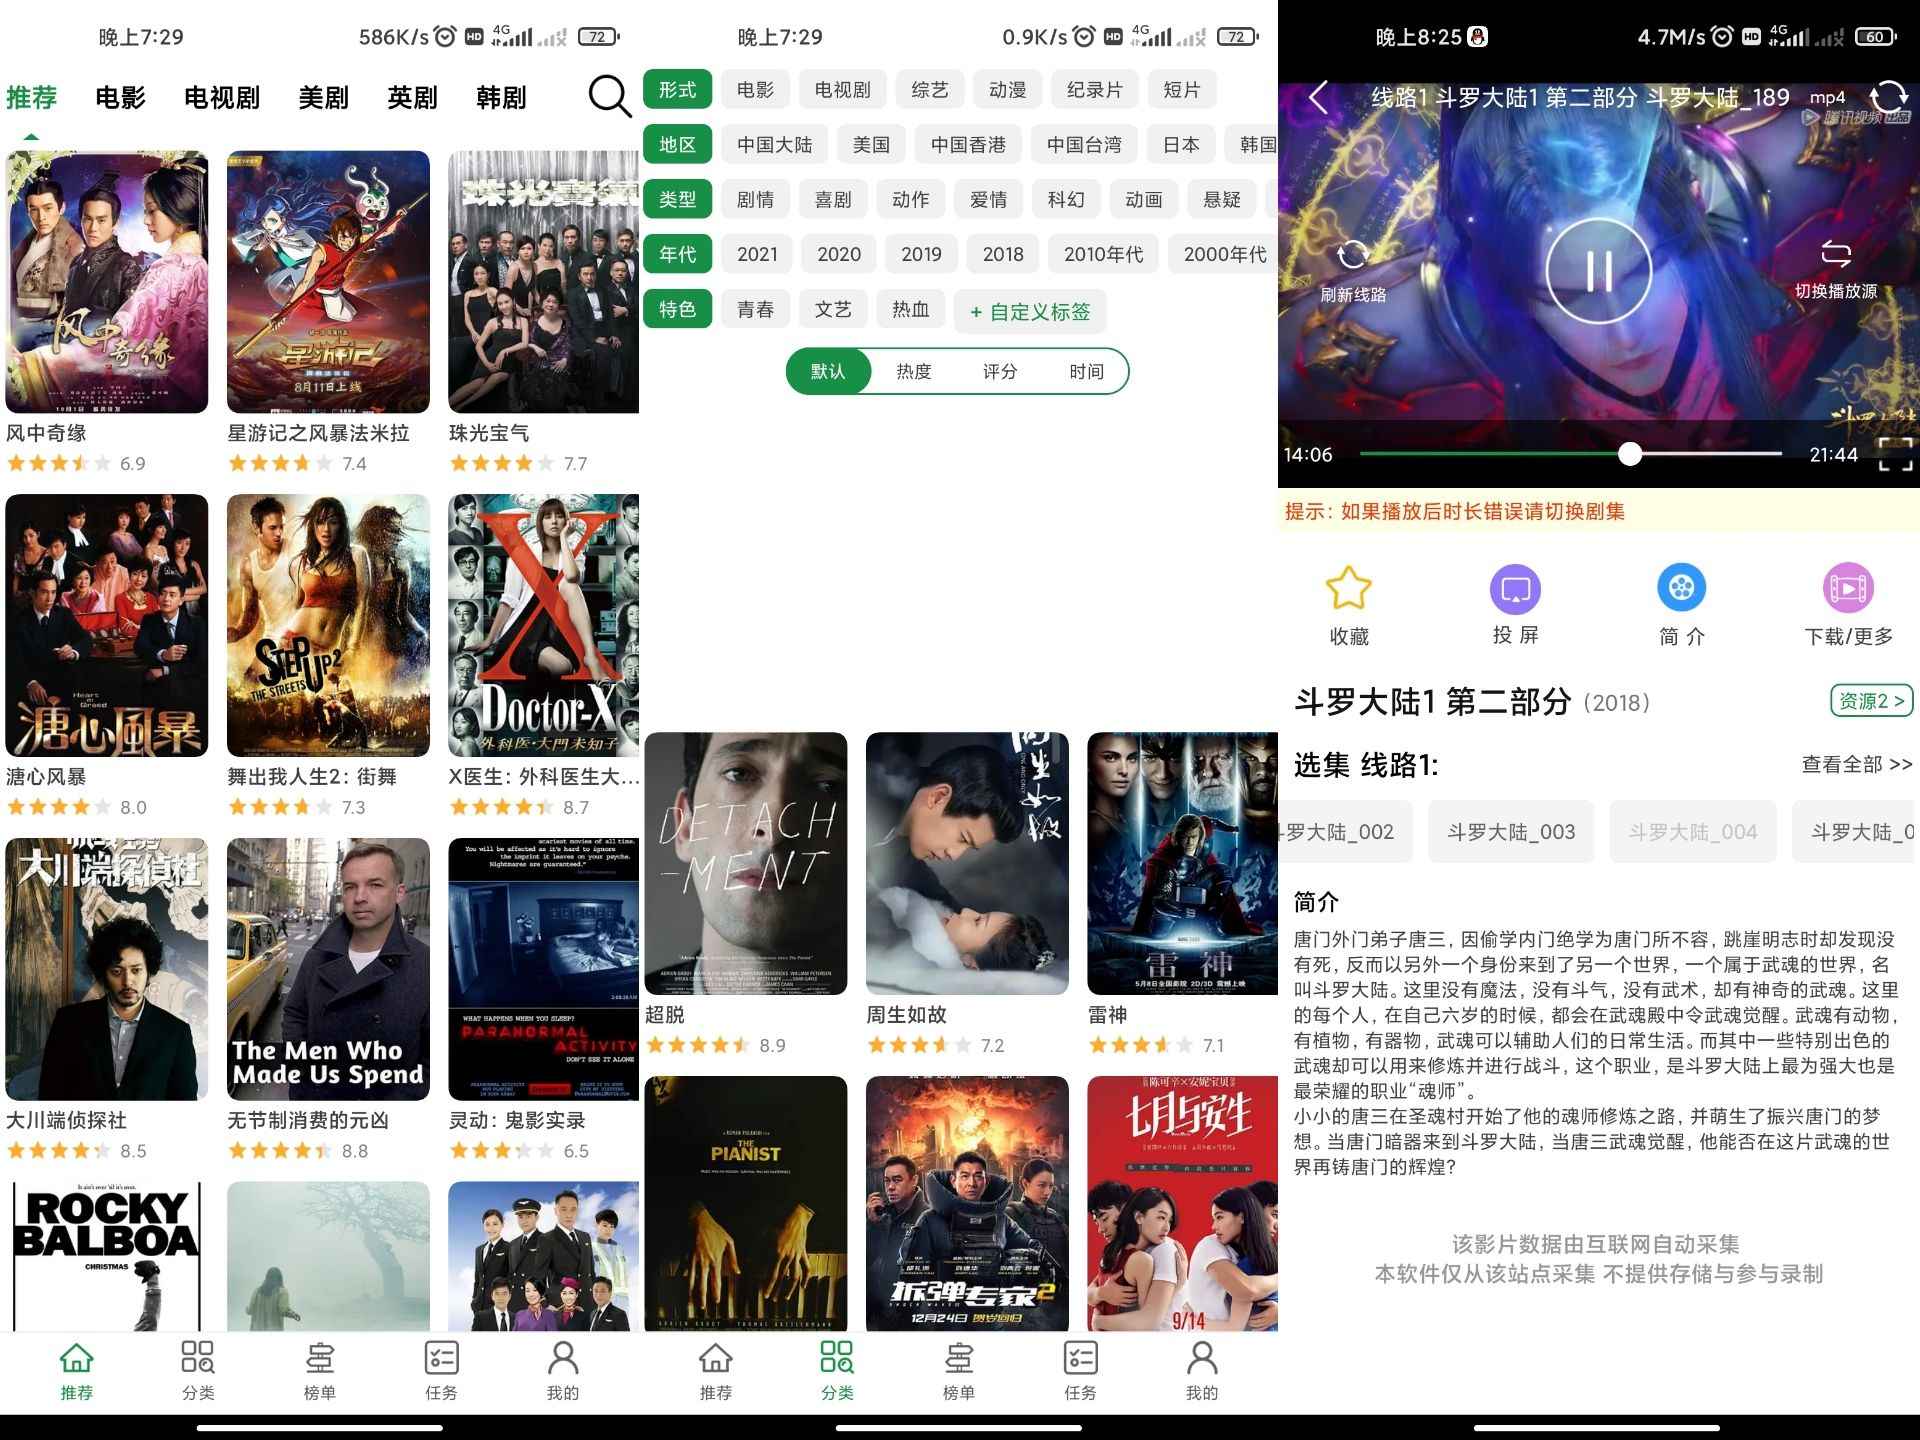Viewport: 1920px width, 1440px height.
Task: Expand 查看全部 to see all episodes
Action: point(1856,765)
